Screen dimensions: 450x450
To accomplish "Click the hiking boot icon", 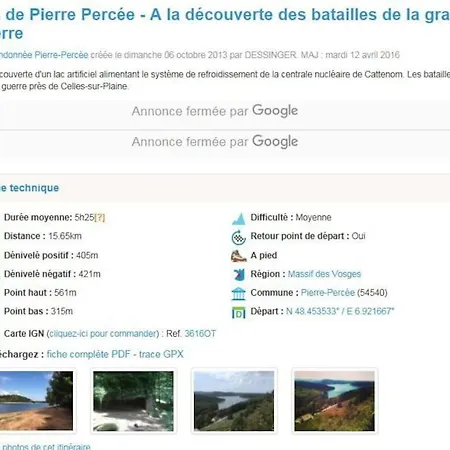I will (x=239, y=256).
